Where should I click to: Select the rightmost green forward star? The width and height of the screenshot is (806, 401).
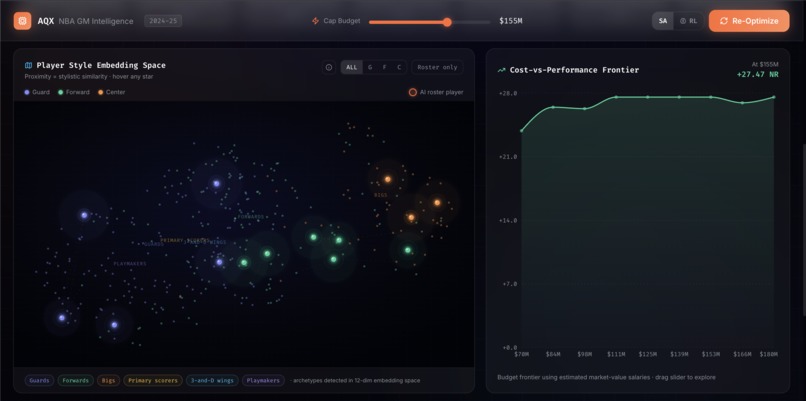coord(408,250)
